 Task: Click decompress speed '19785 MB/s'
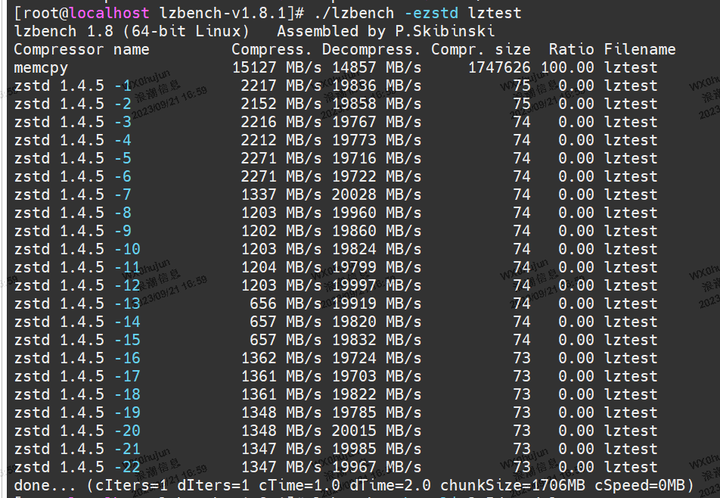[x=377, y=413]
